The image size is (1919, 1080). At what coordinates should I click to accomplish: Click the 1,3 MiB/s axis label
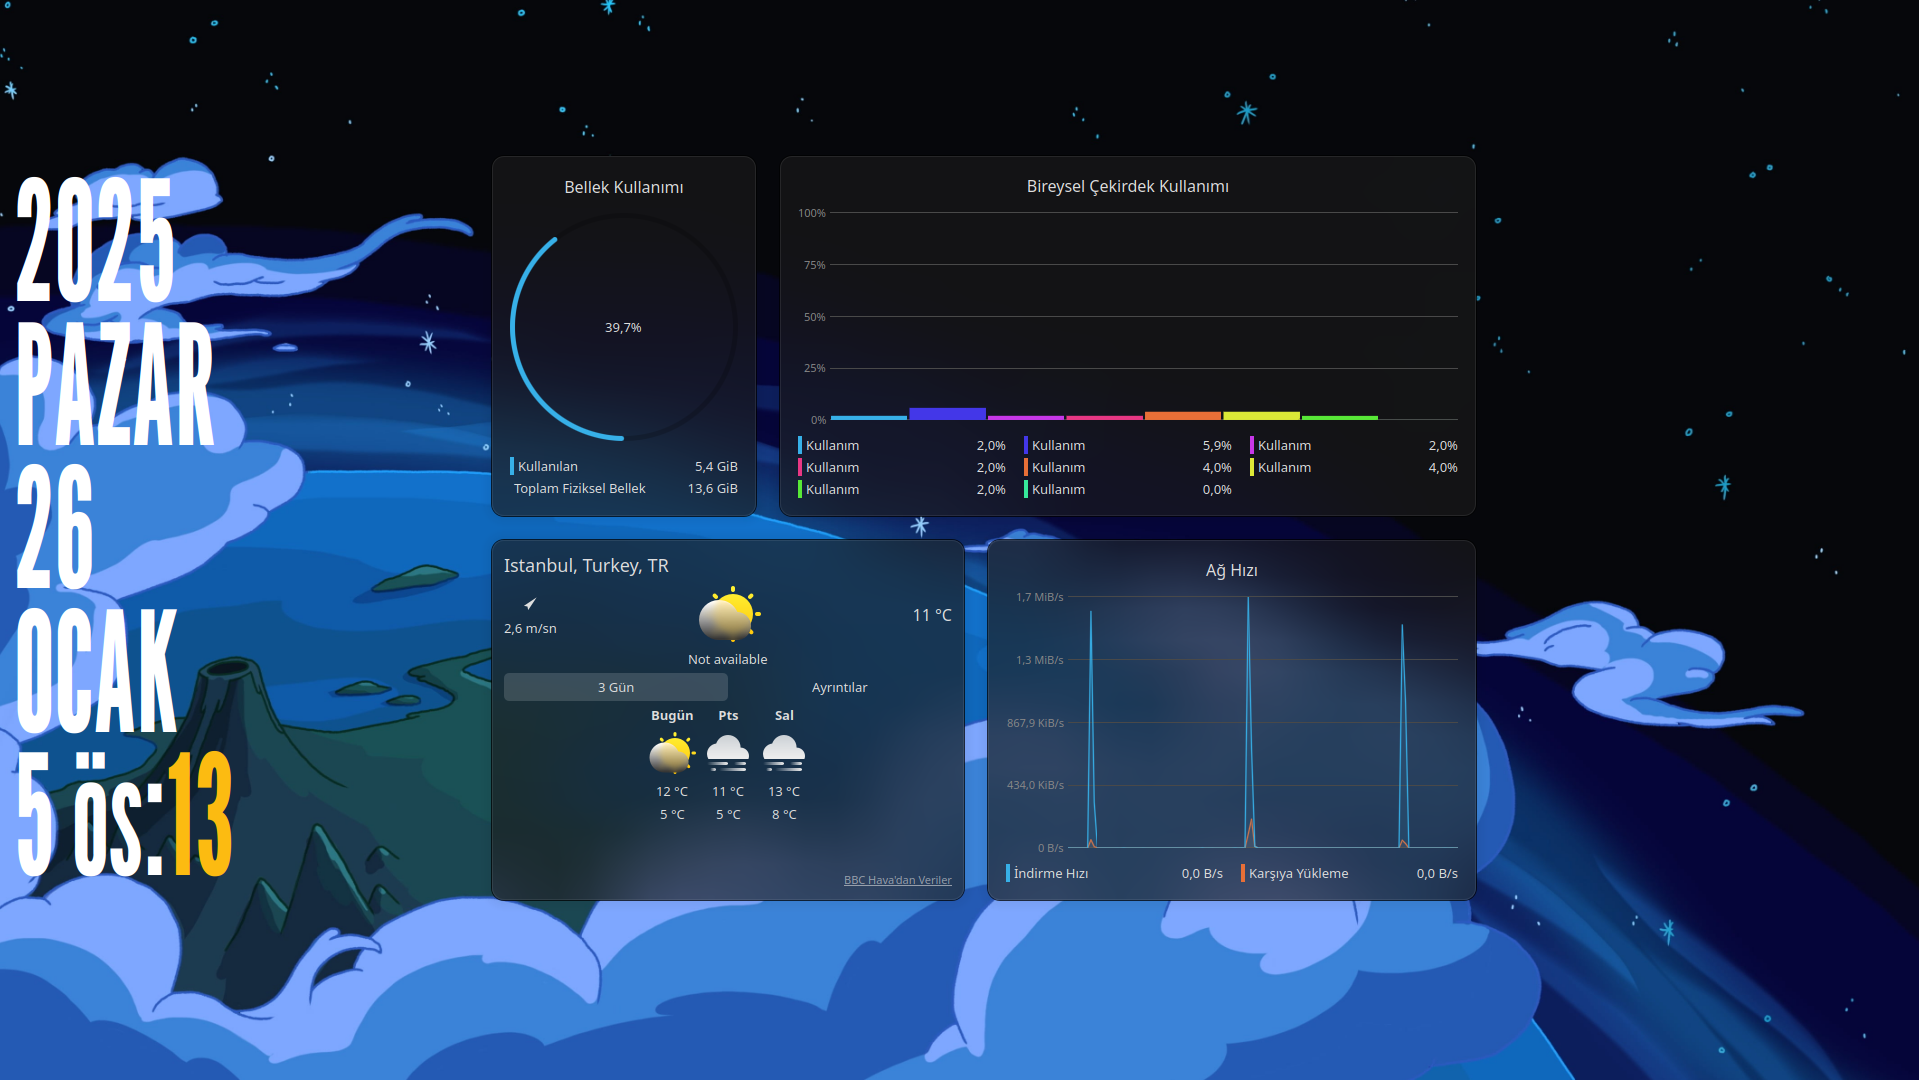1040,660
